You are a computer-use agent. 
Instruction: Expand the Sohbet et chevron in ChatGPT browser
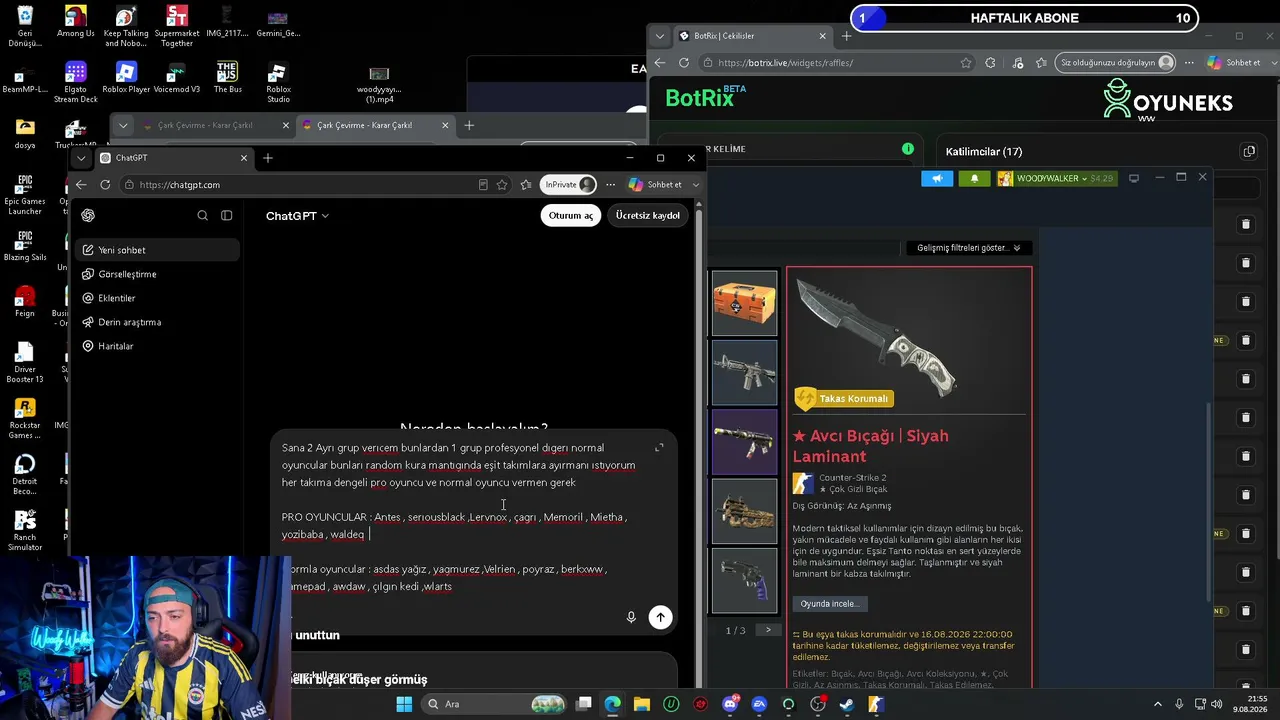696,185
